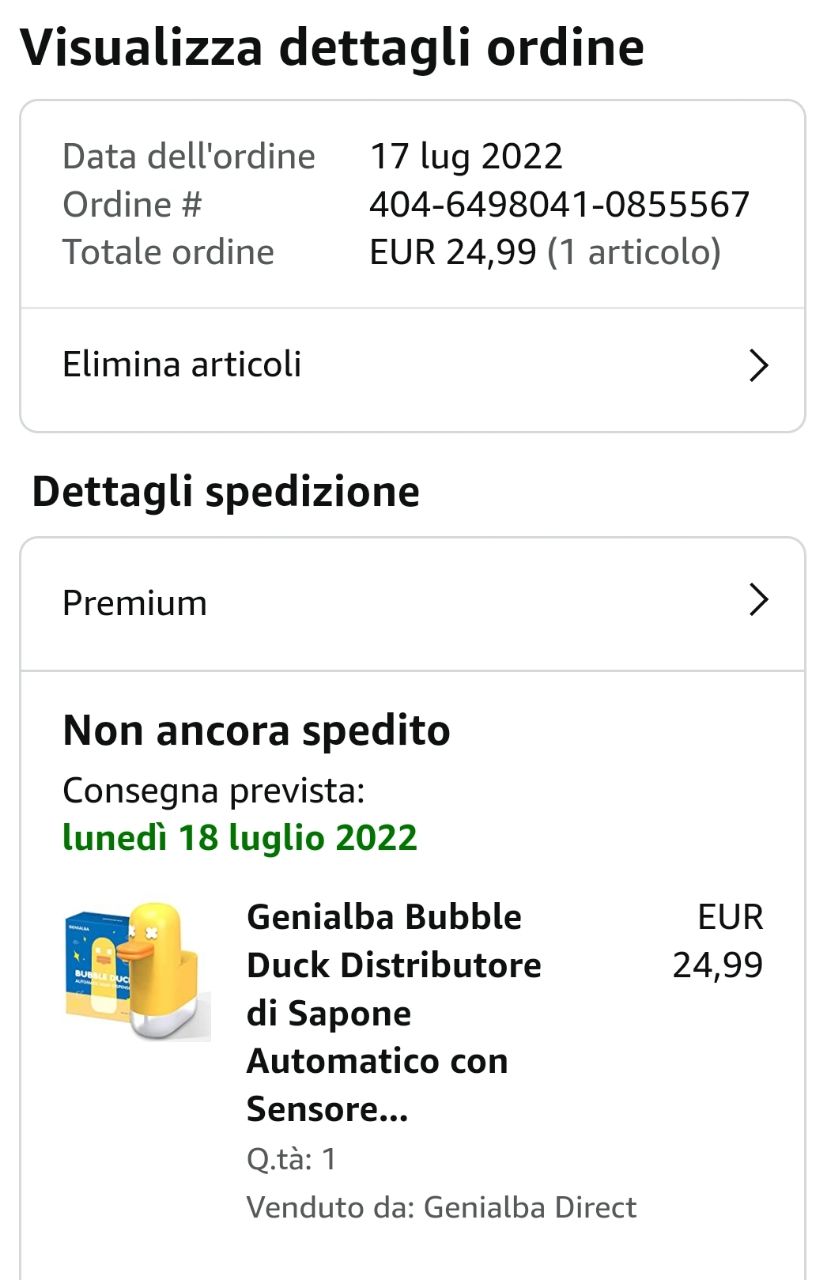Viewport: 814px width, 1280px height.
Task: Select order number 404-6498041-0855567
Action: coord(559,204)
